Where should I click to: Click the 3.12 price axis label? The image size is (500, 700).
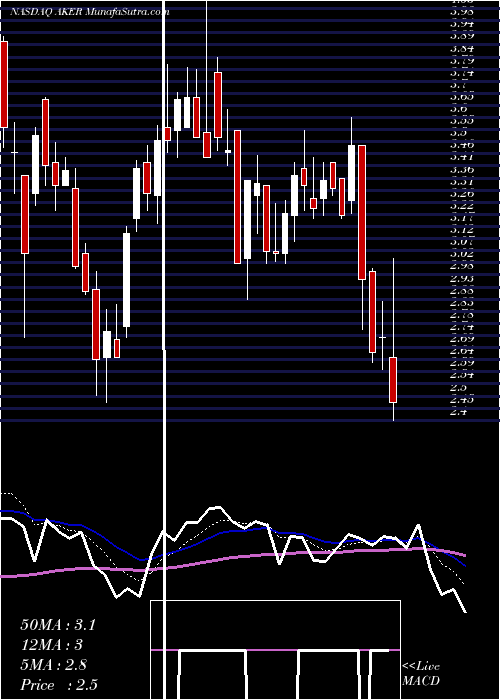point(462,229)
